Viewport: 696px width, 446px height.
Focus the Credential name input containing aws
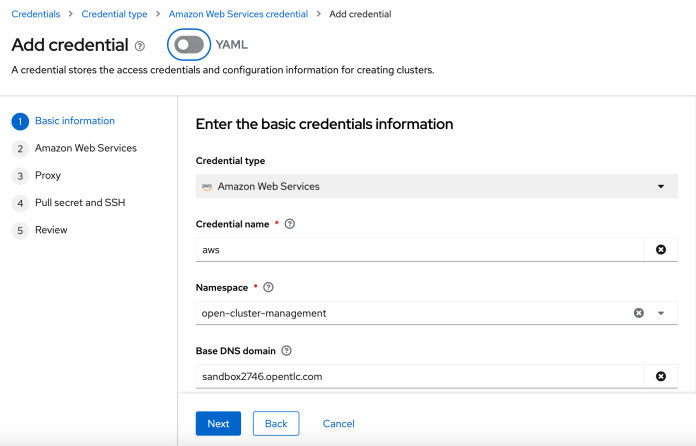420,249
